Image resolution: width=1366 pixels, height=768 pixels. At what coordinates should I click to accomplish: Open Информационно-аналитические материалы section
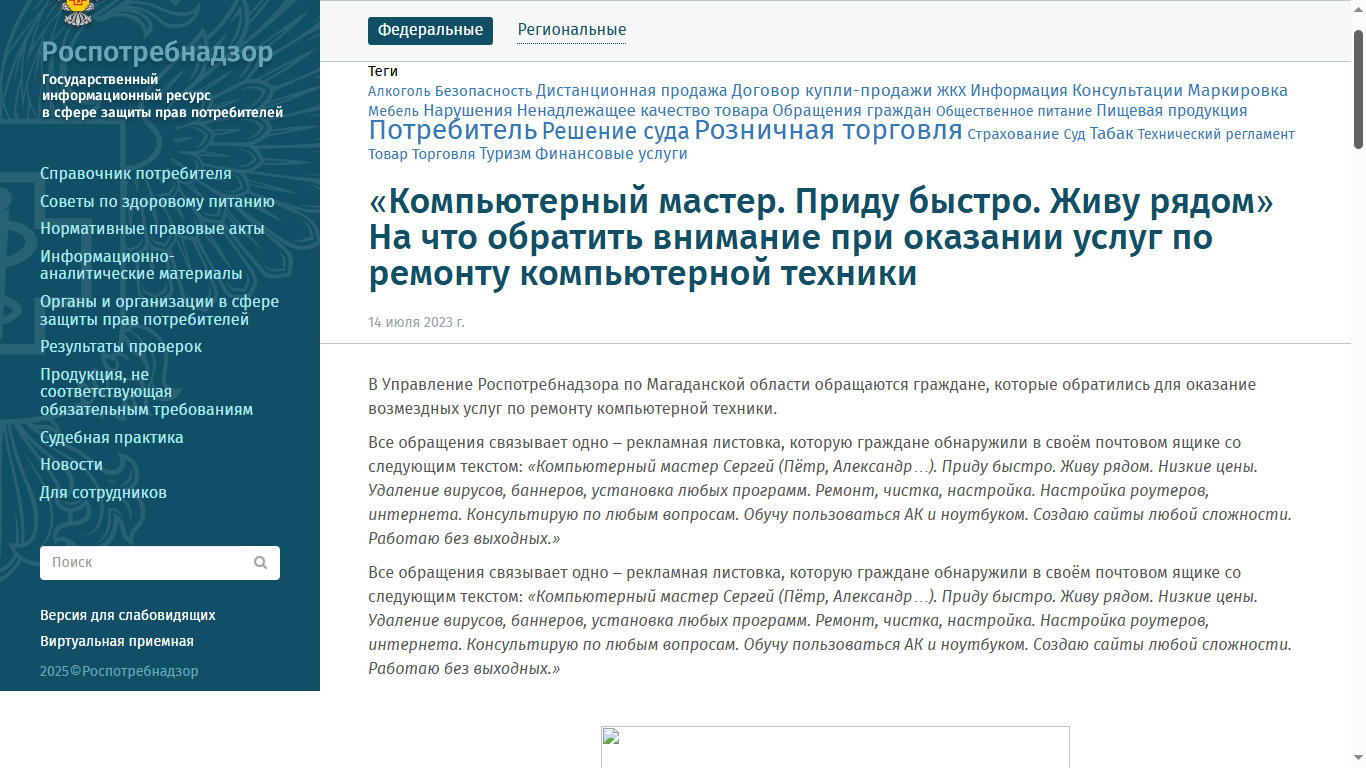141,265
